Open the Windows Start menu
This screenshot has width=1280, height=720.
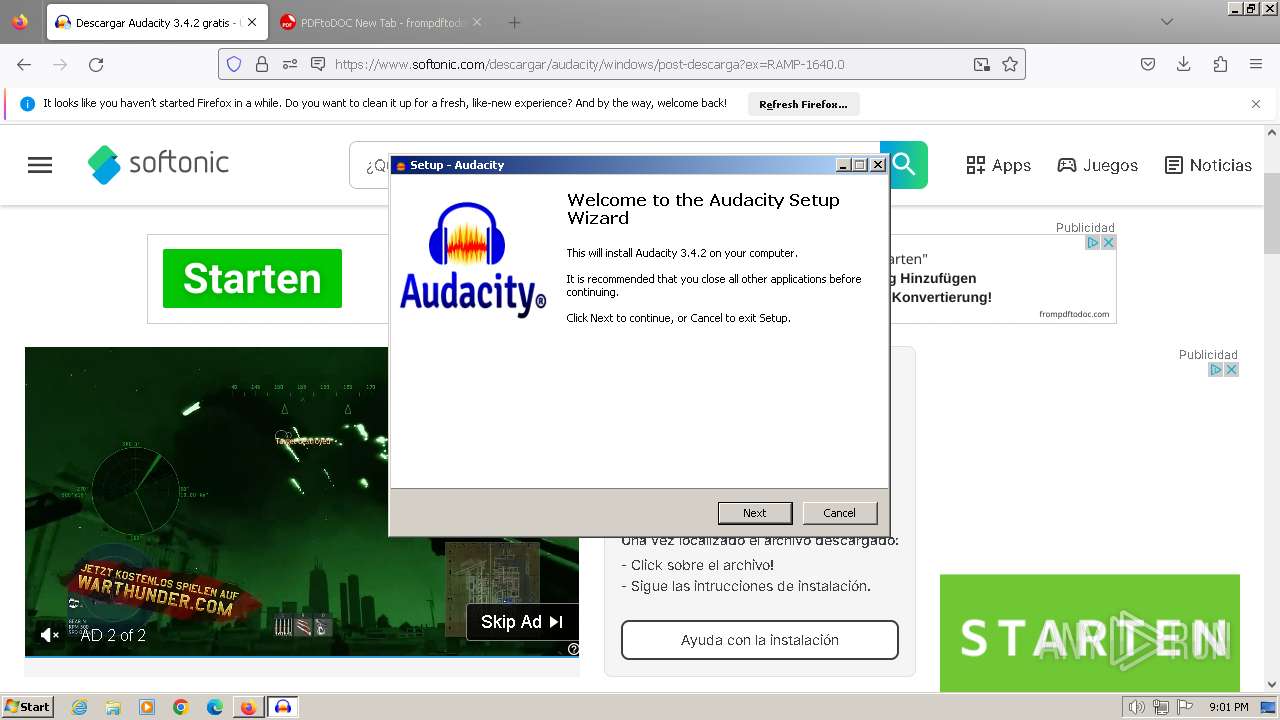click(x=27, y=706)
